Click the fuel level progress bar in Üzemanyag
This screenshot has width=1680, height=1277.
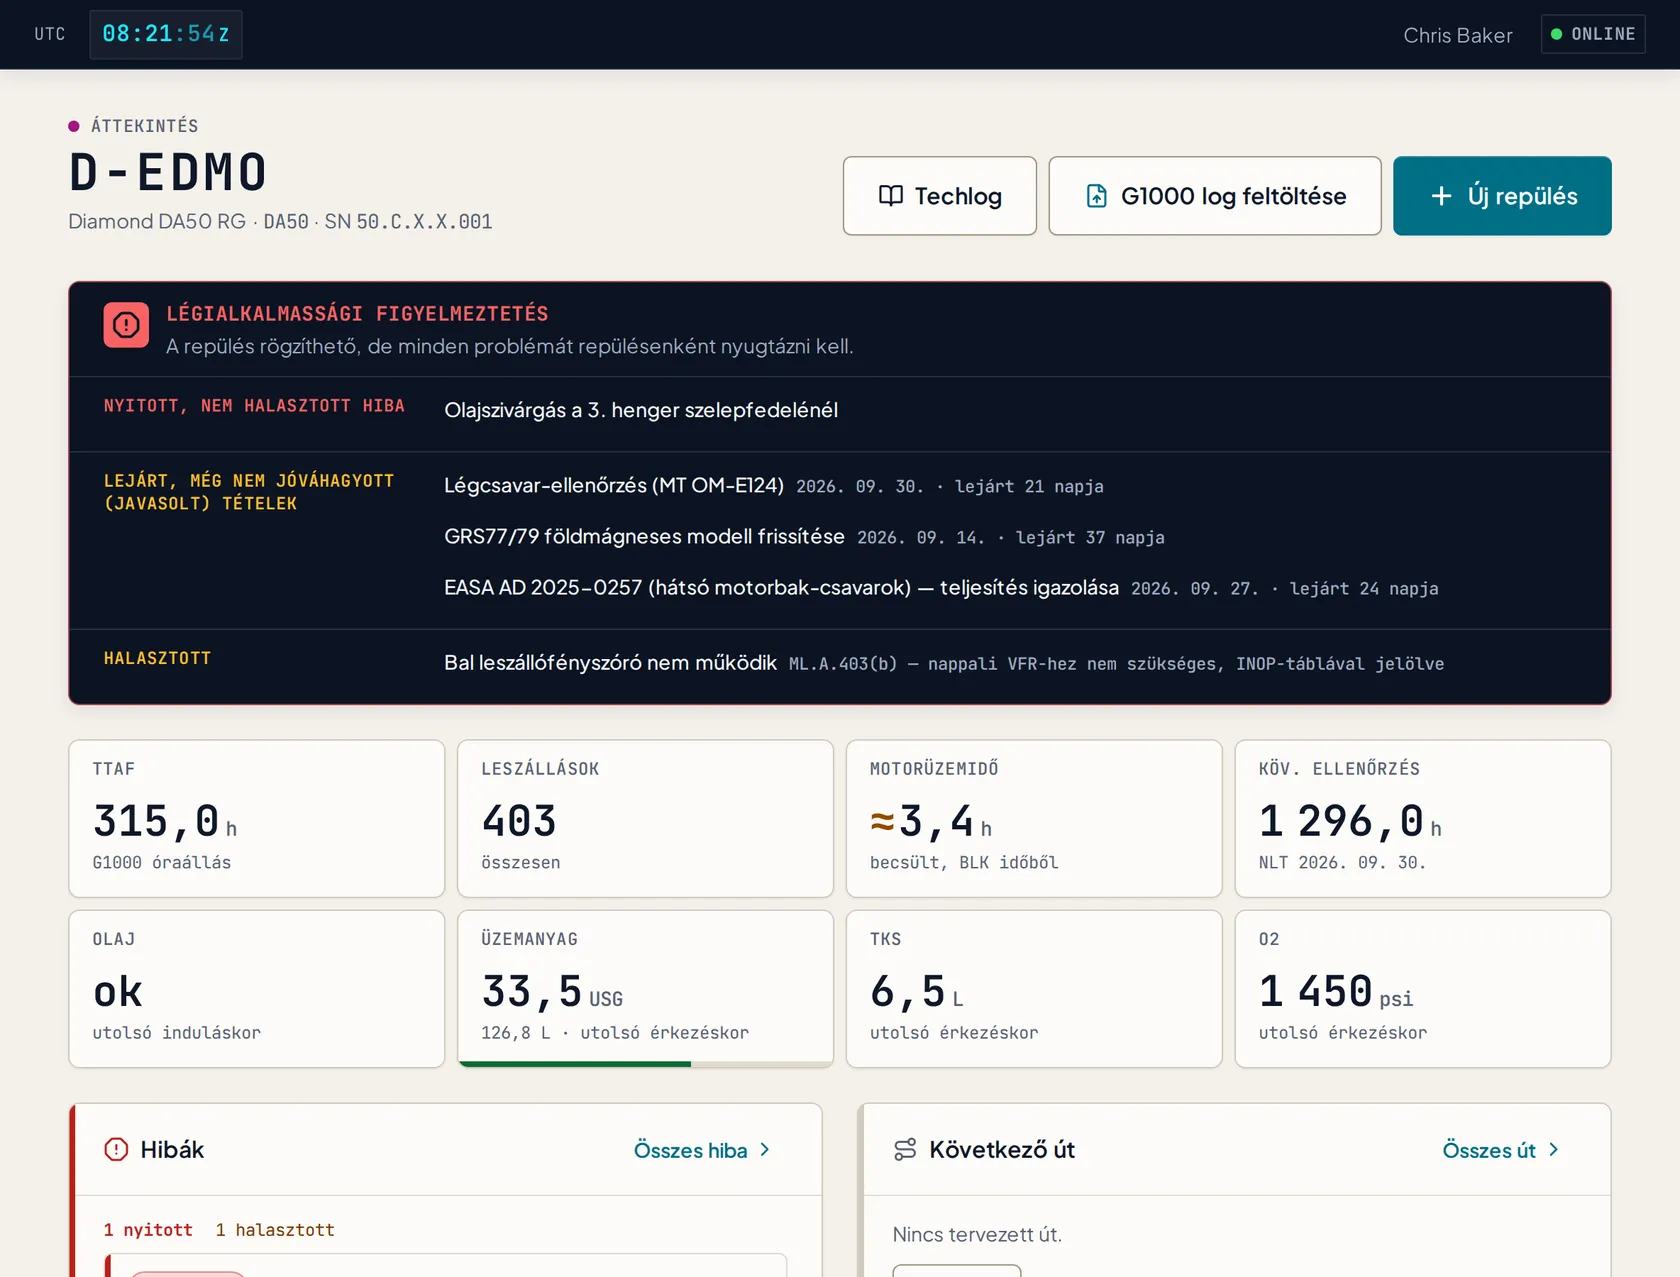click(x=645, y=1064)
